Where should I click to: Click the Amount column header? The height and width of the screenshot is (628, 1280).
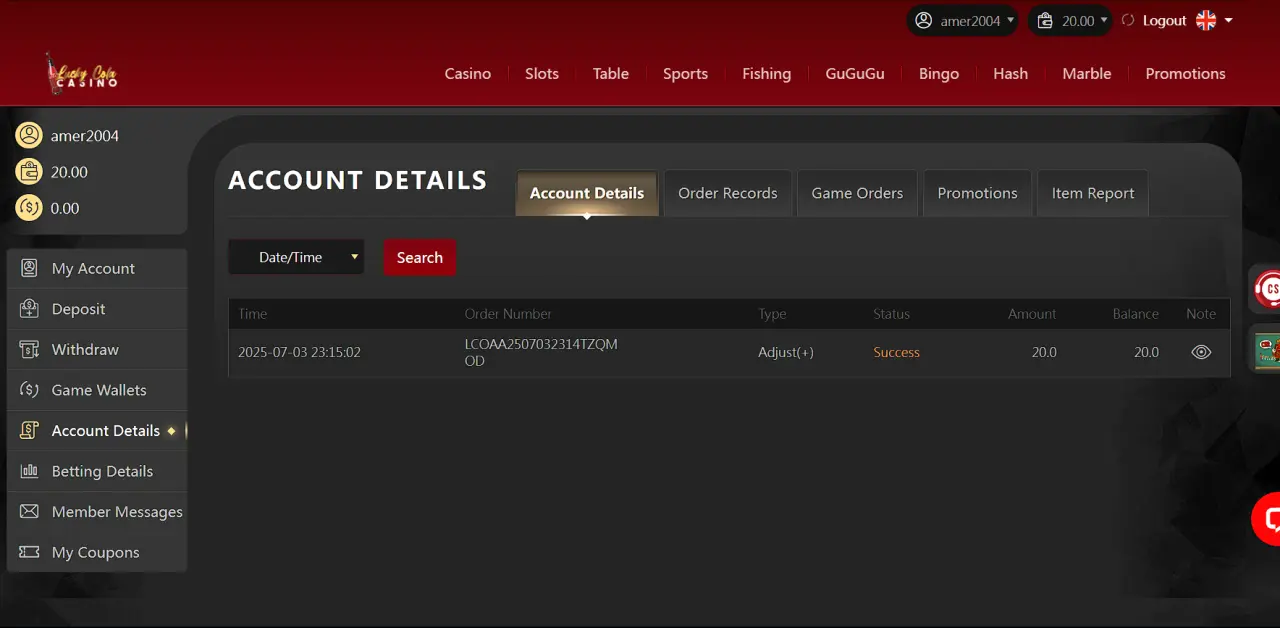point(1032,314)
